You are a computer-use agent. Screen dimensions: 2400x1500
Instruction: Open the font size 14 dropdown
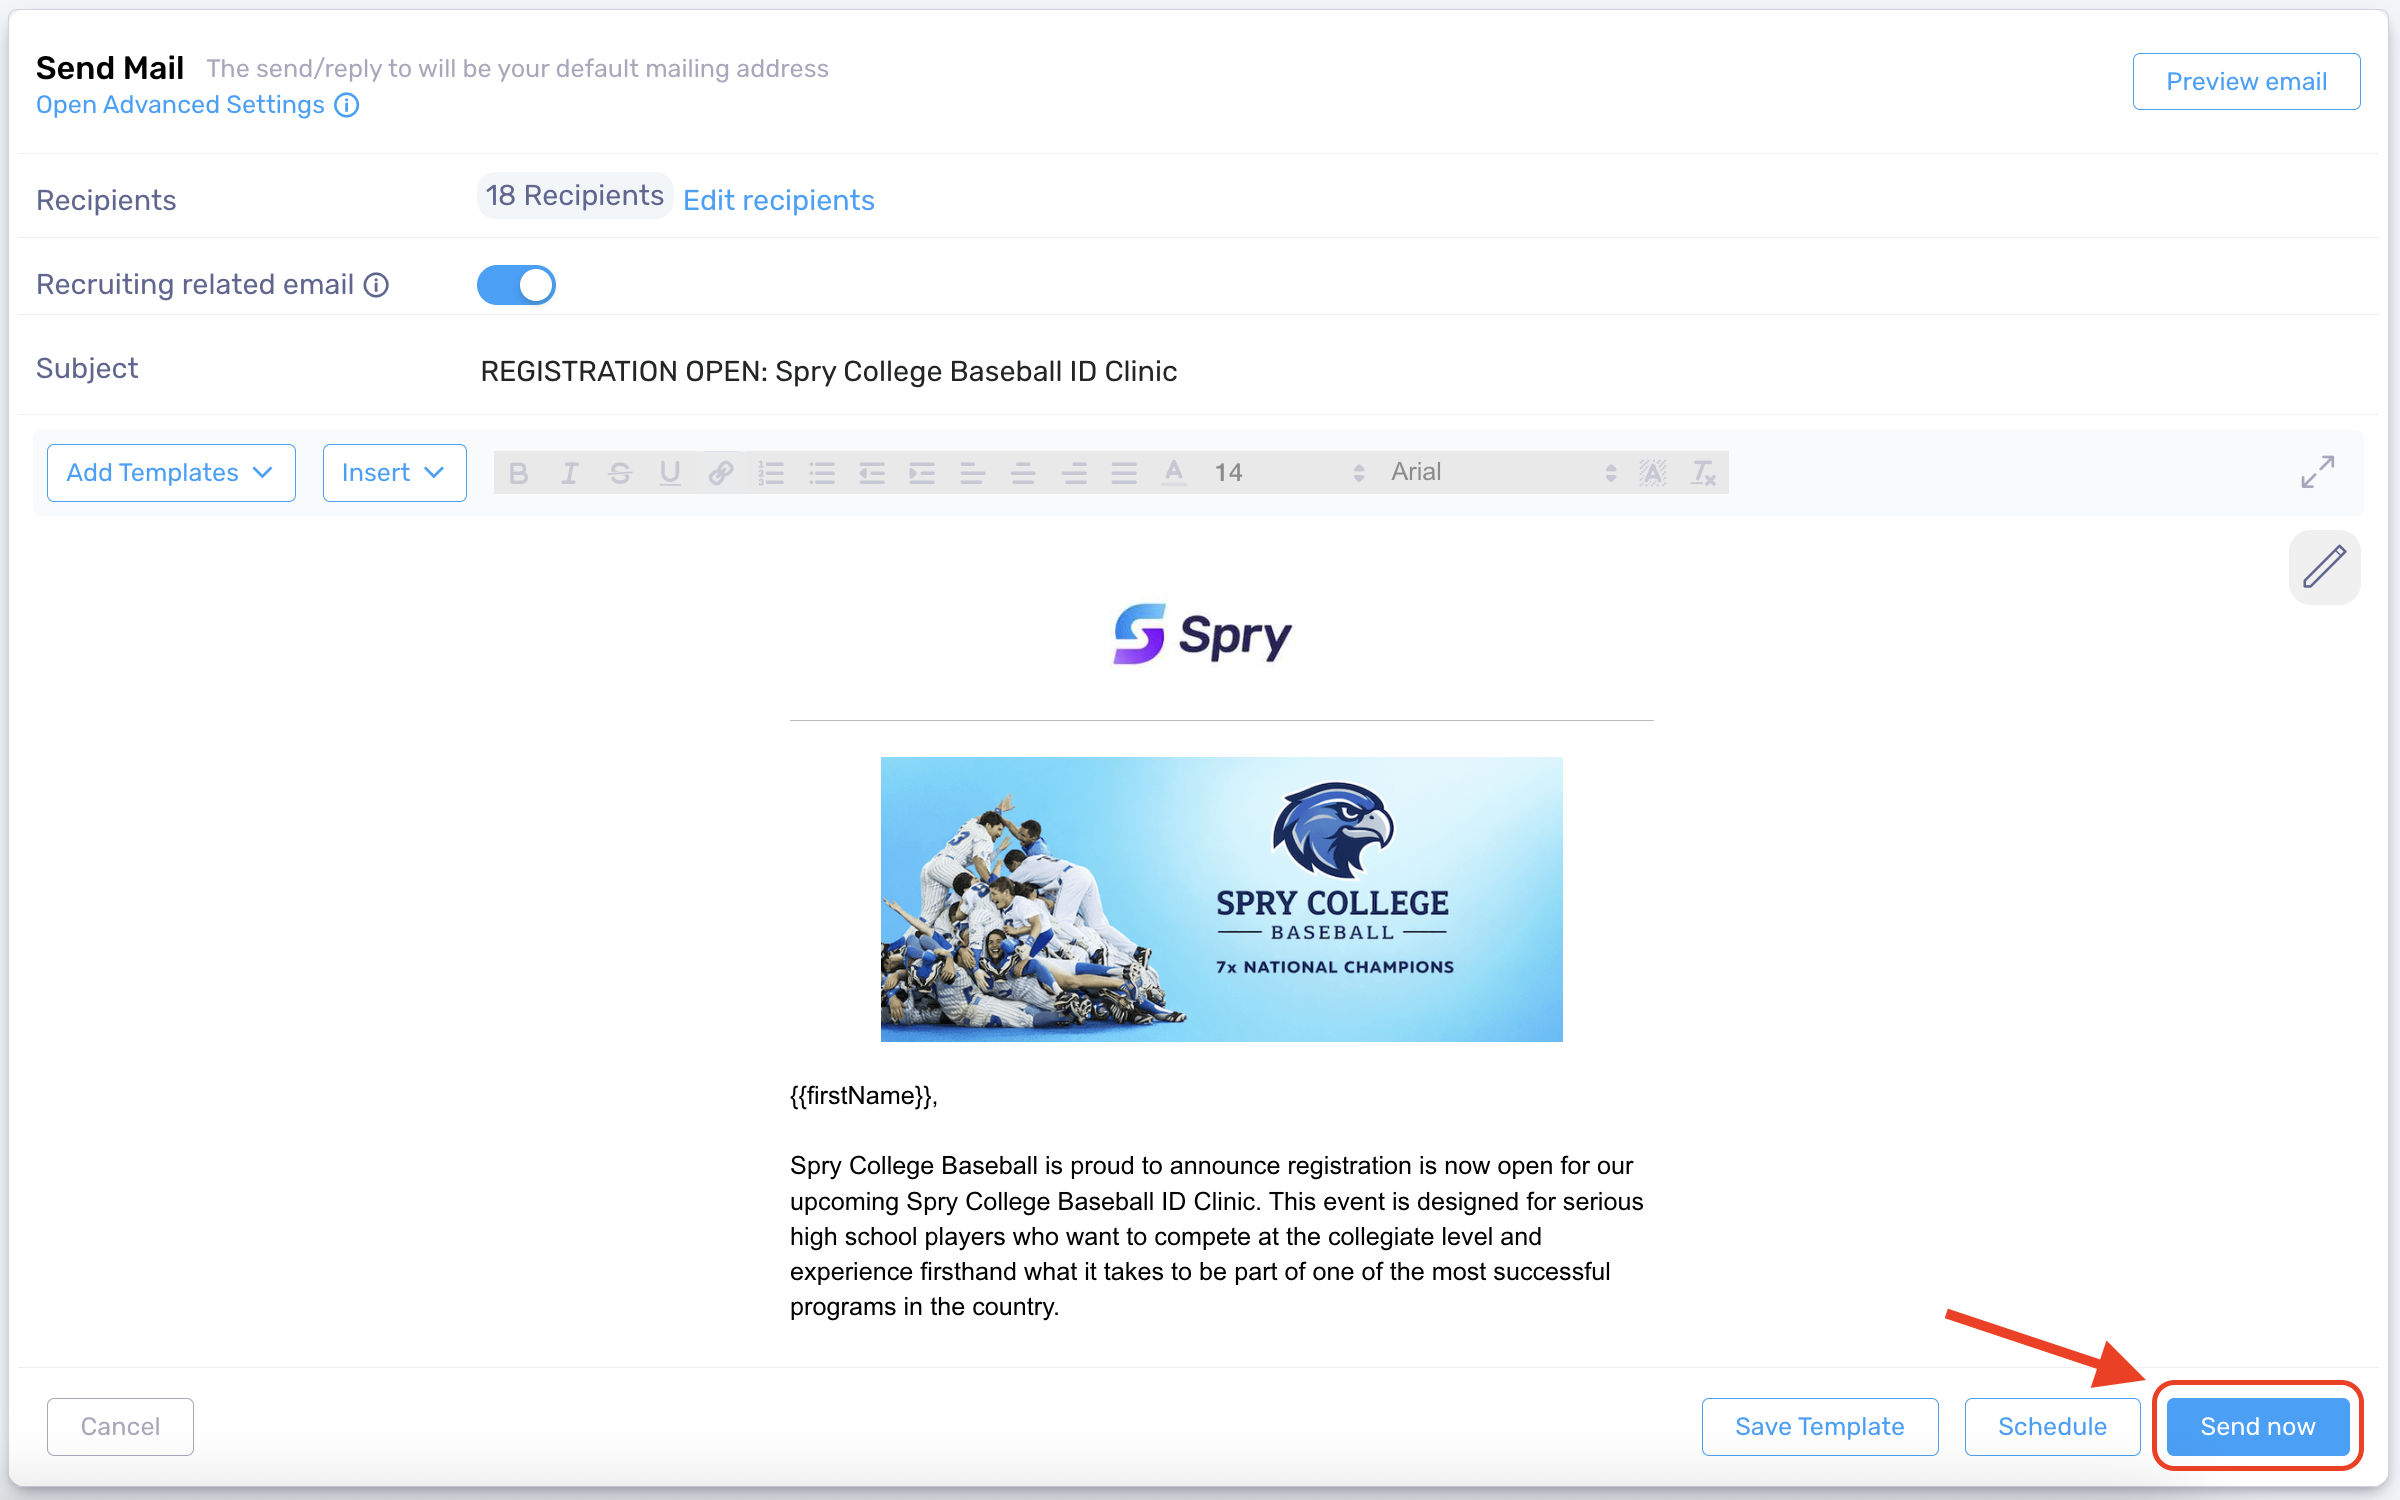1289,473
